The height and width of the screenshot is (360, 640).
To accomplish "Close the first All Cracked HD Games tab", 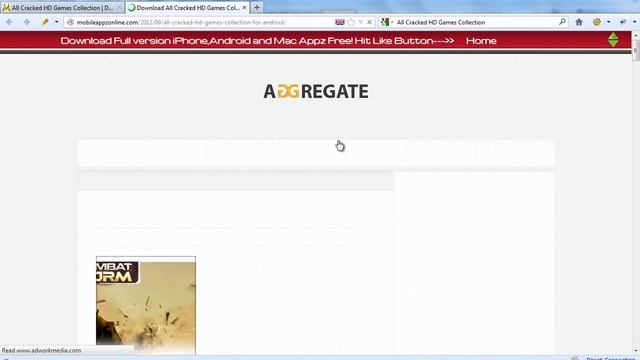I will (119, 8).
